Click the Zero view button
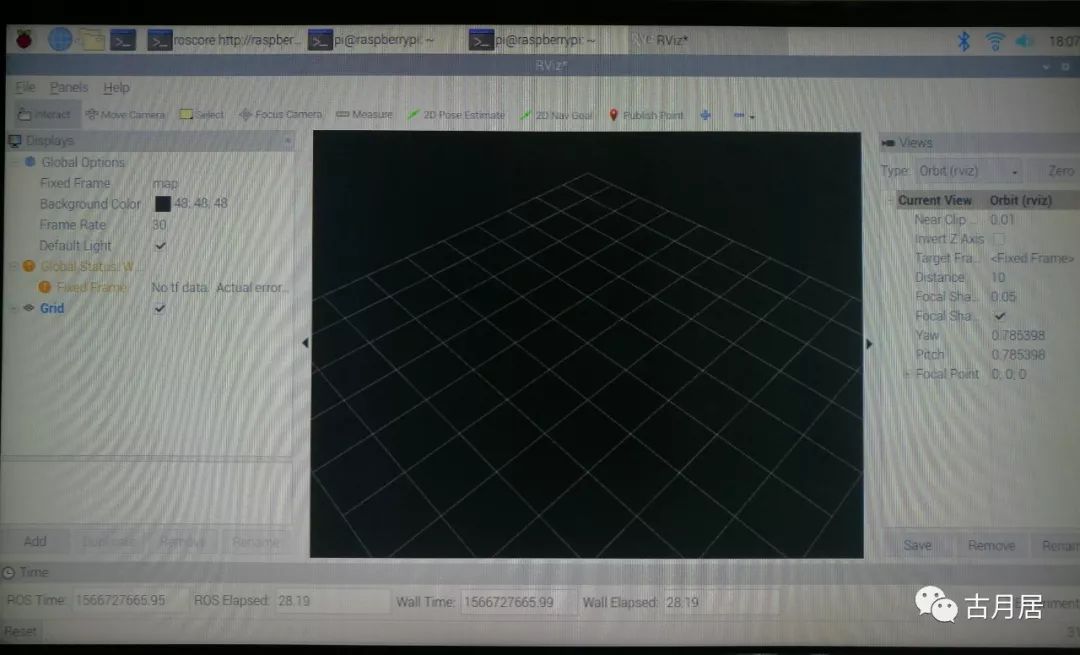The height and width of the screenshot is (655, 1080). pyautogui.click(x=1061, y=171)
